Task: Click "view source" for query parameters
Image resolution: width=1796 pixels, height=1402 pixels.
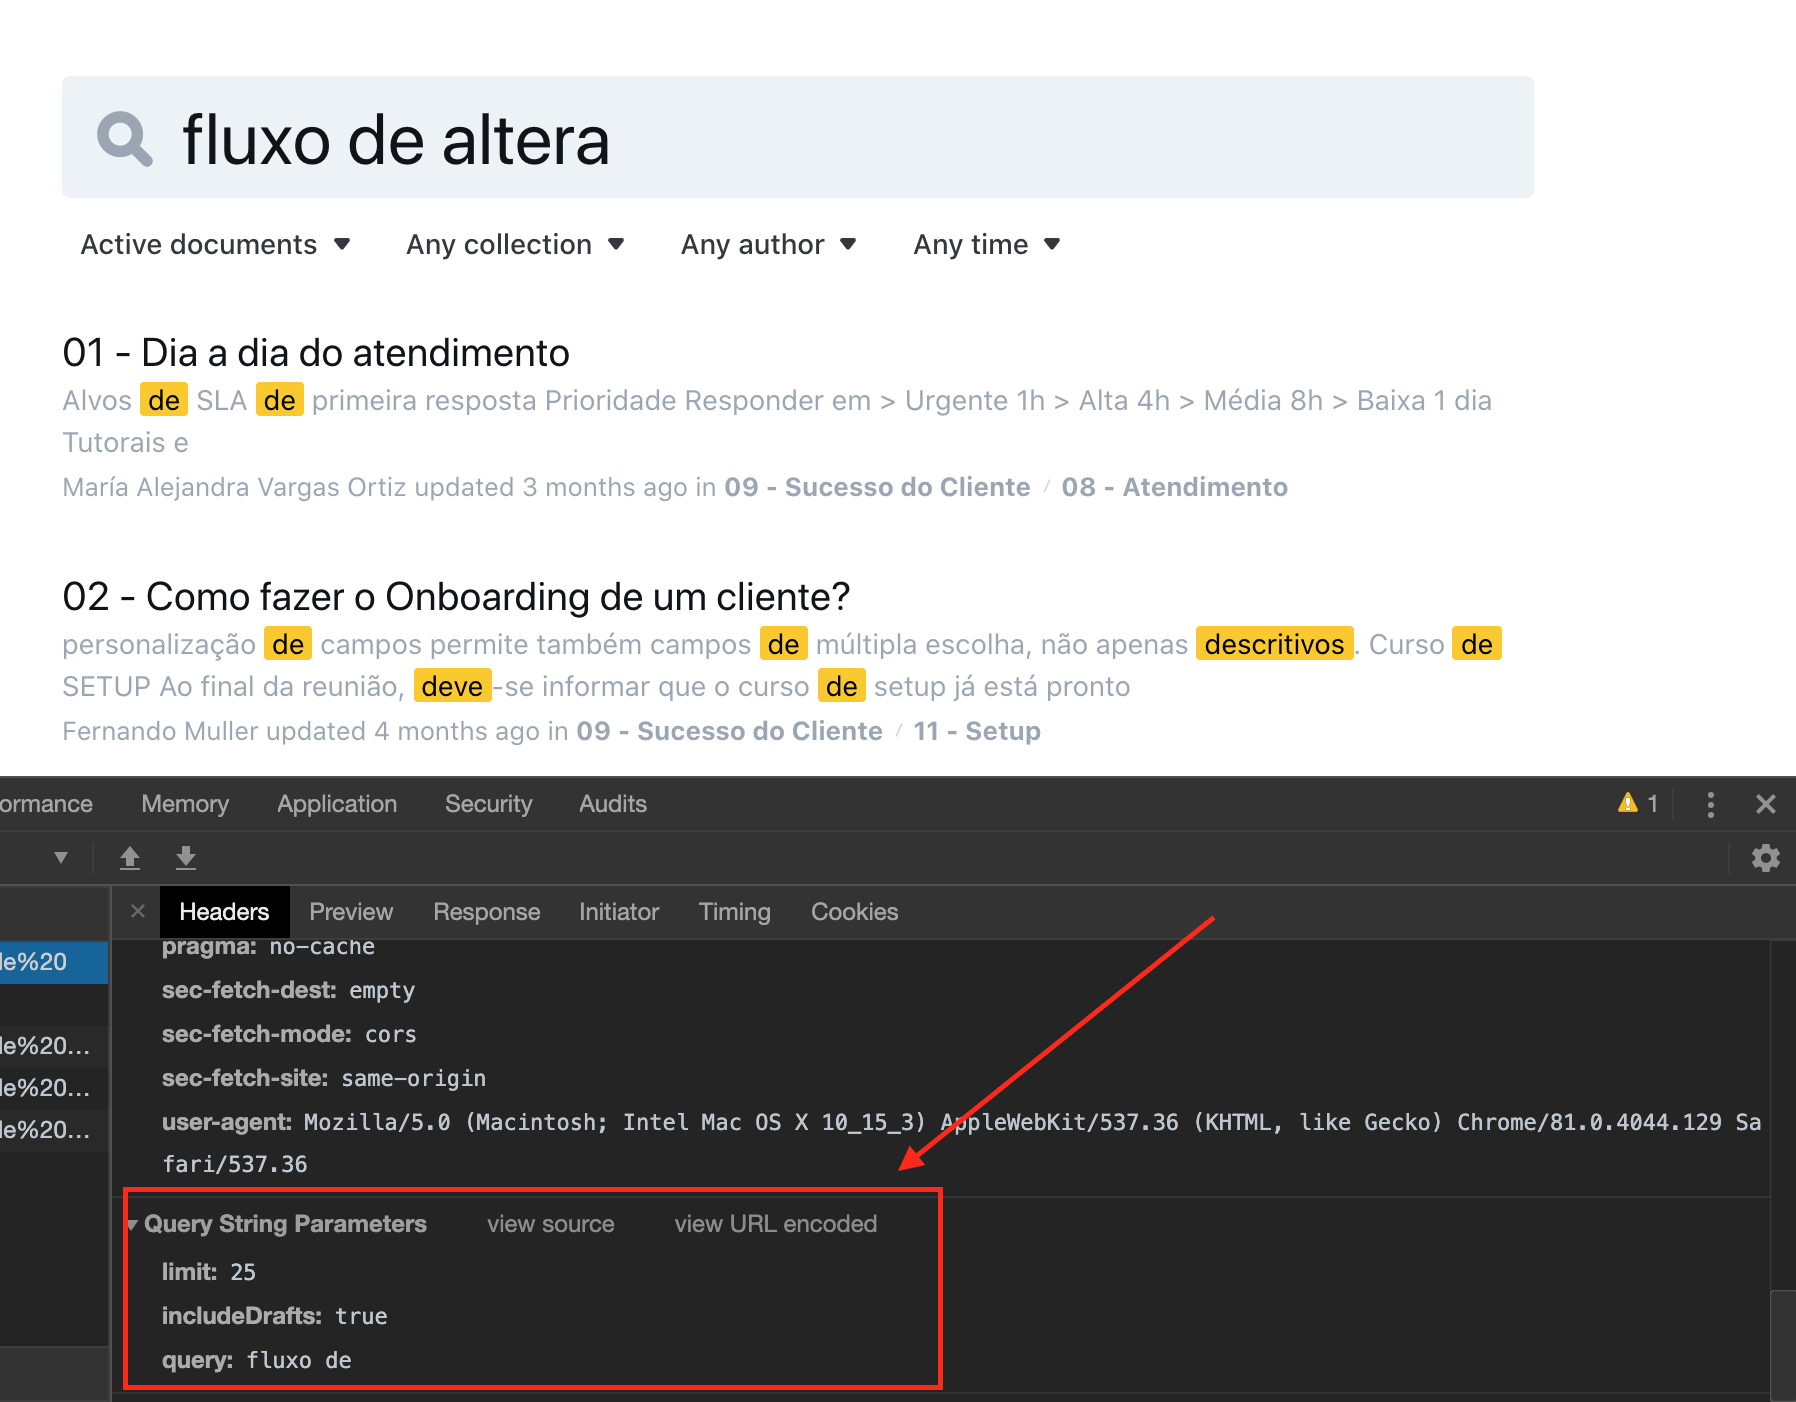Action: (551, 1224)
